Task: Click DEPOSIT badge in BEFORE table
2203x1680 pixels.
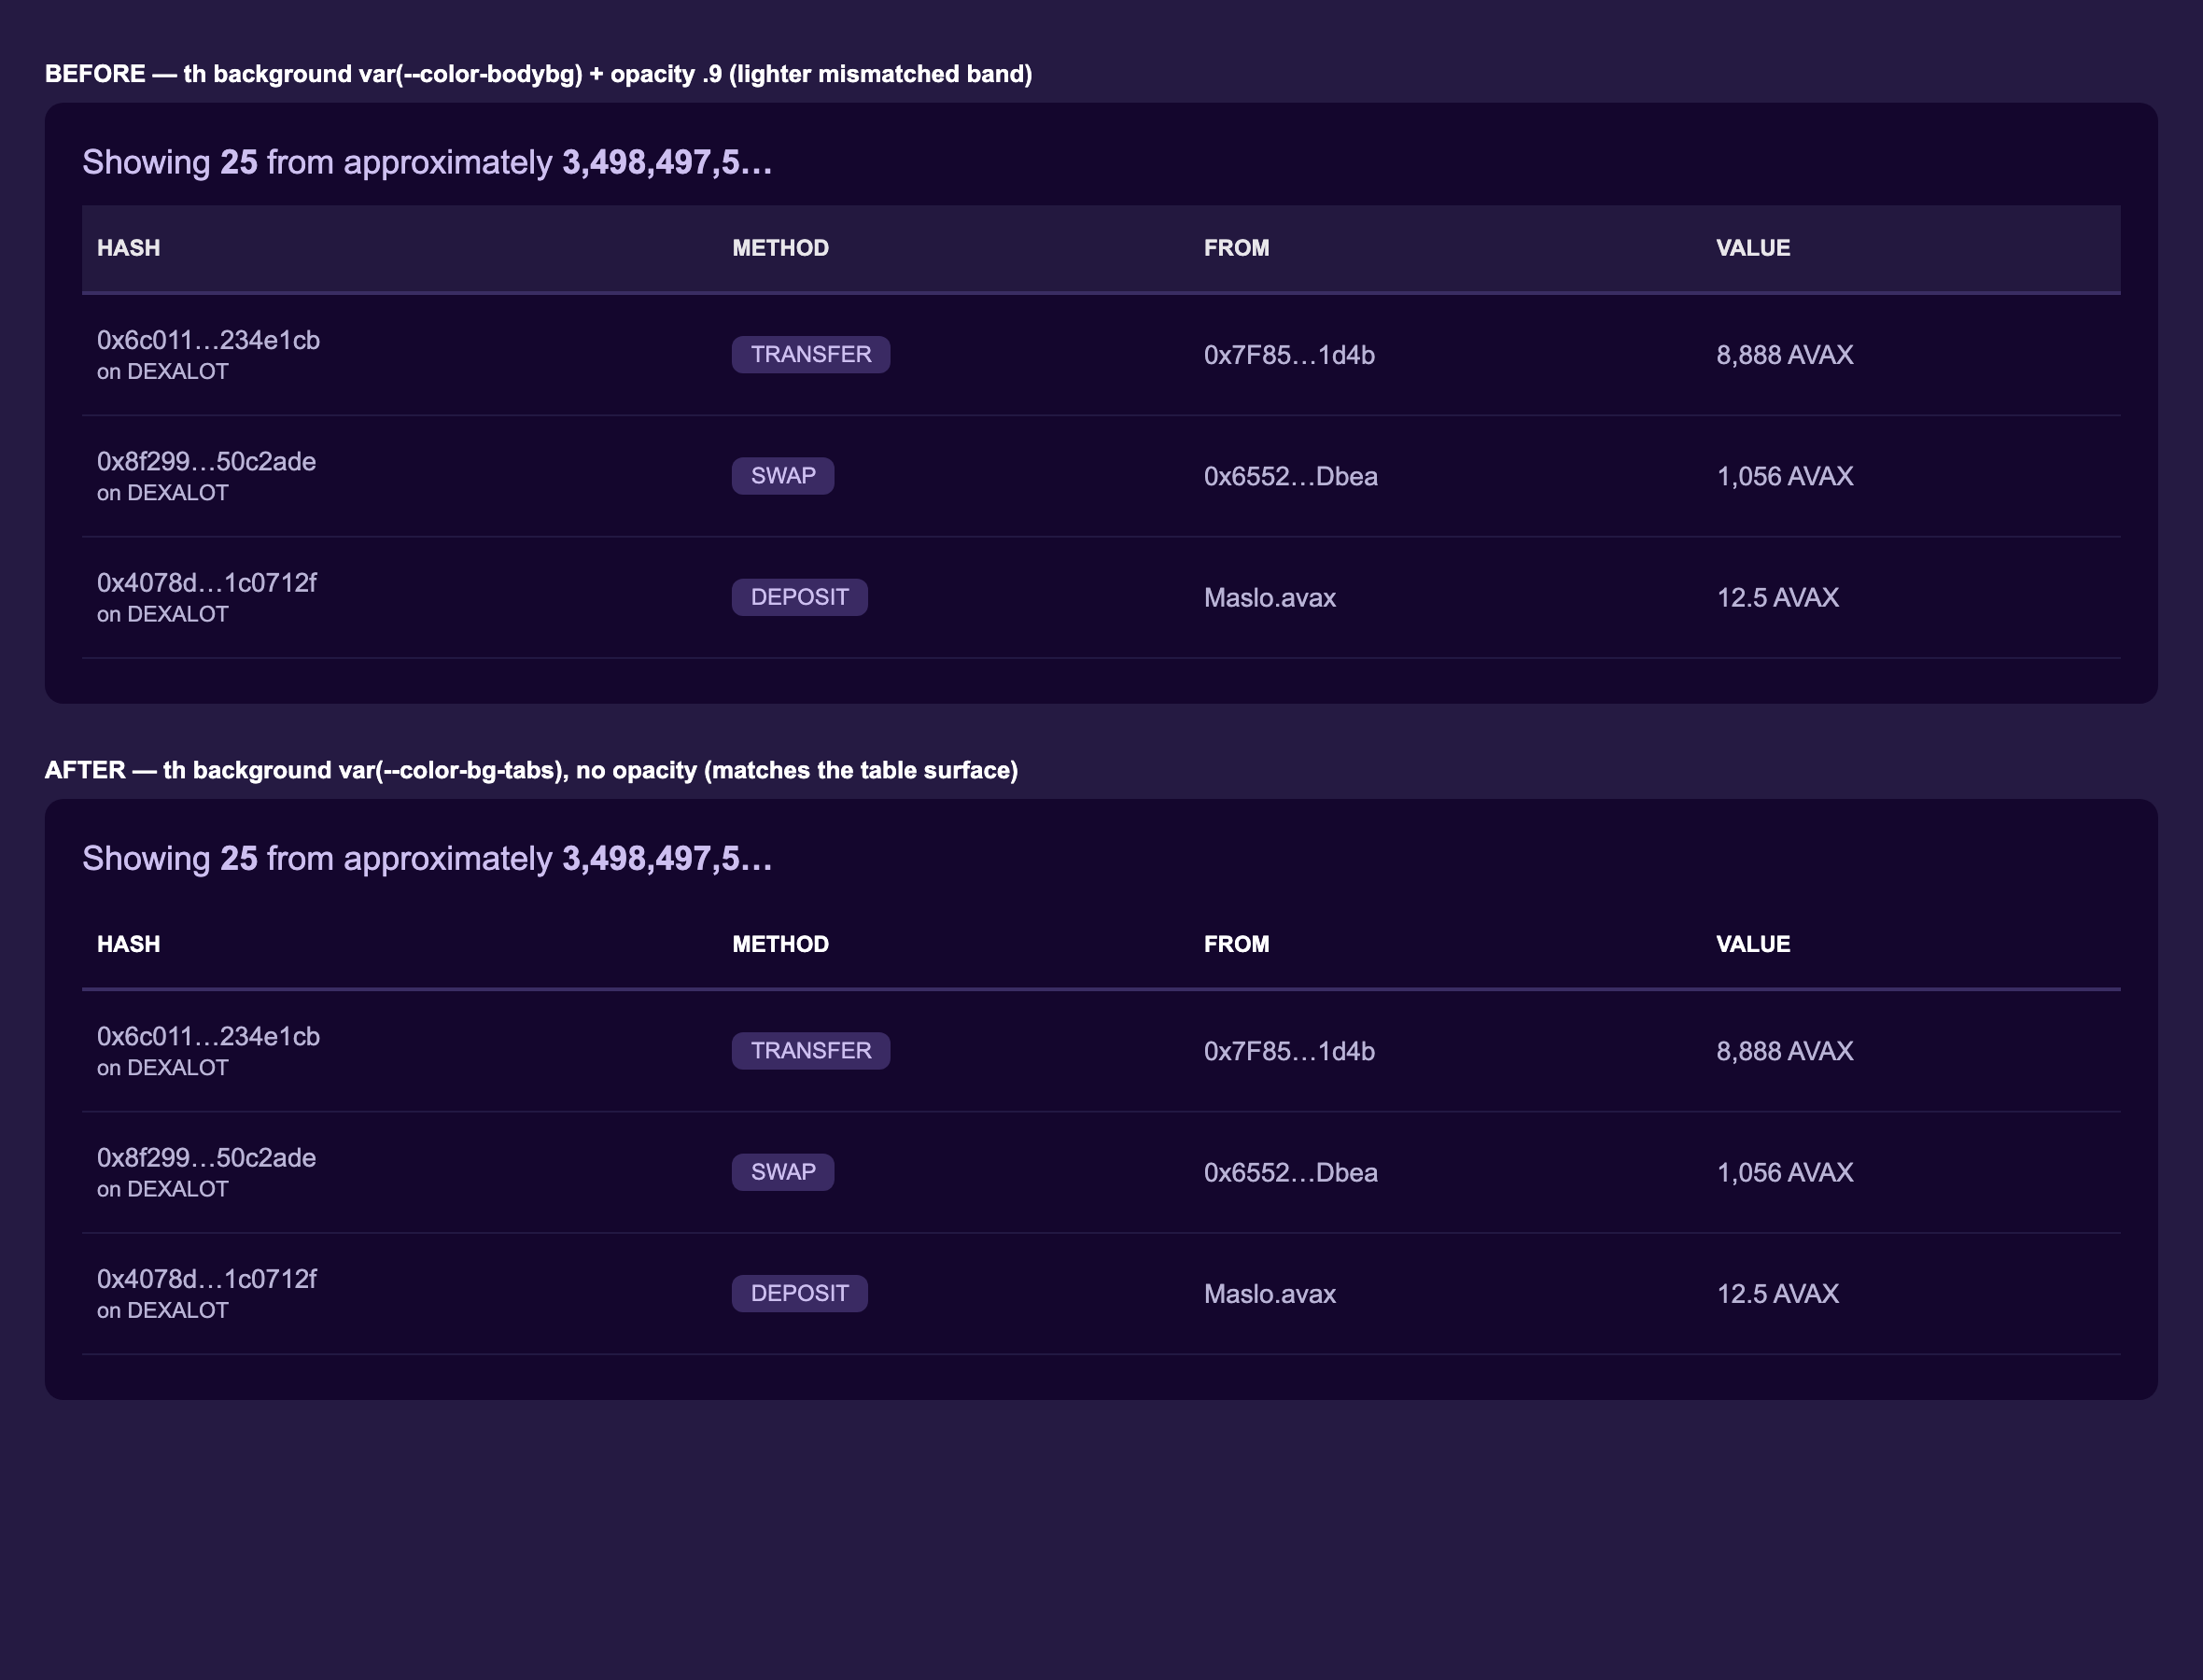Action: [x=799, y=597]
